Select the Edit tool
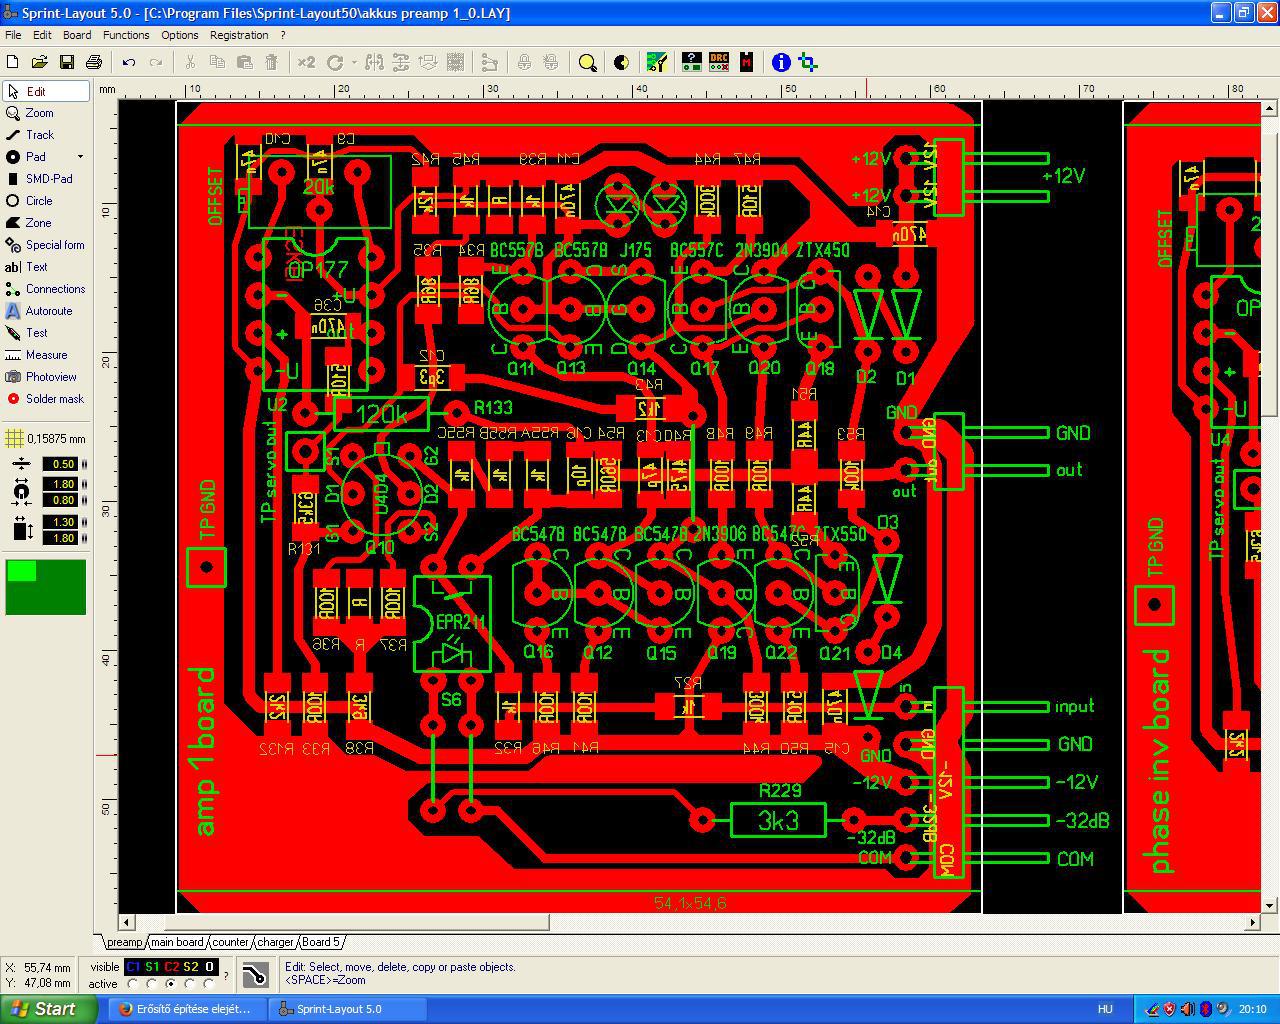Viewport: 1280px width, 1024px height. 46,91
